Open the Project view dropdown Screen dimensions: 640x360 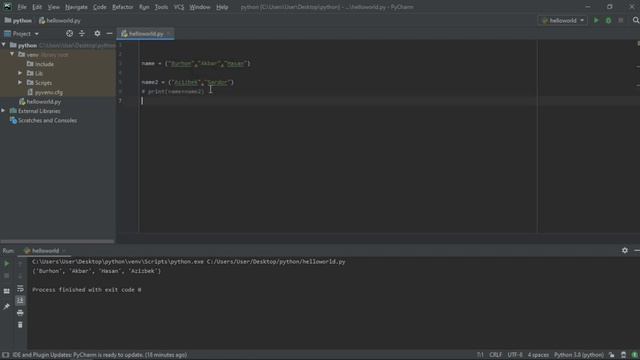coord(22,33)
